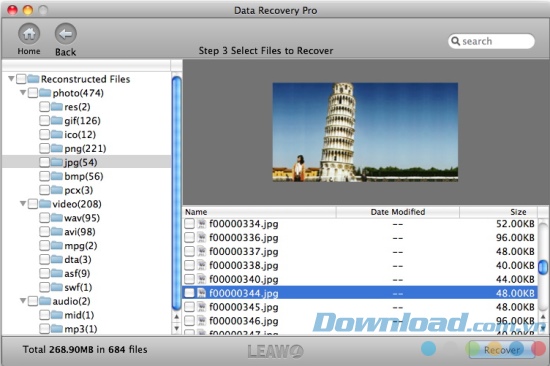
Task: Tick the avi(98) checkbox
Action: pos(44,232)
